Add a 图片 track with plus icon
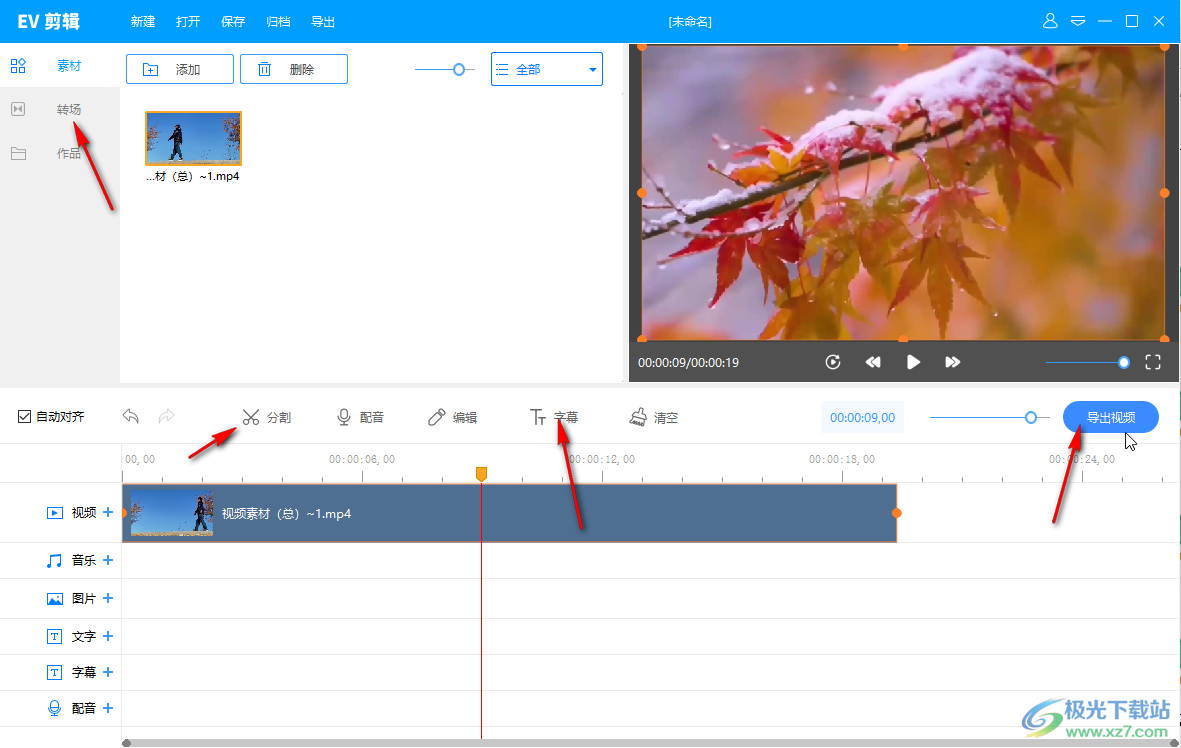The height and width of the screenshot is (748, 1181). coord(108,598)
